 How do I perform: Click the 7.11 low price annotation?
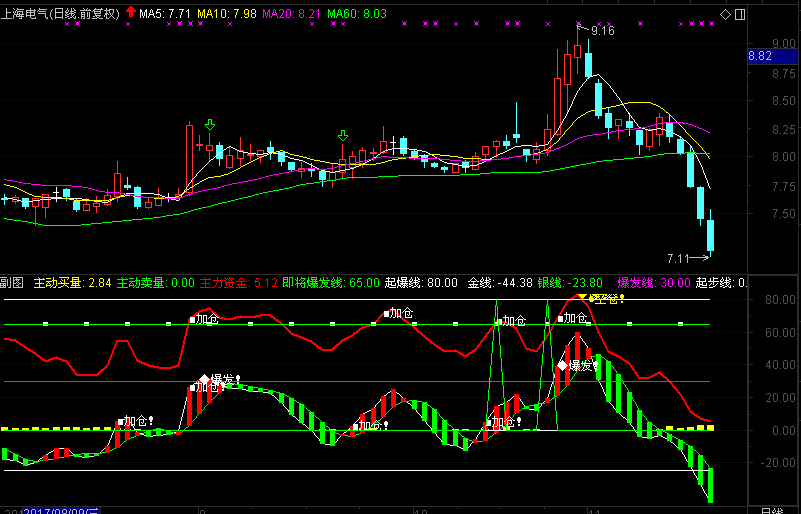point(678,259)
